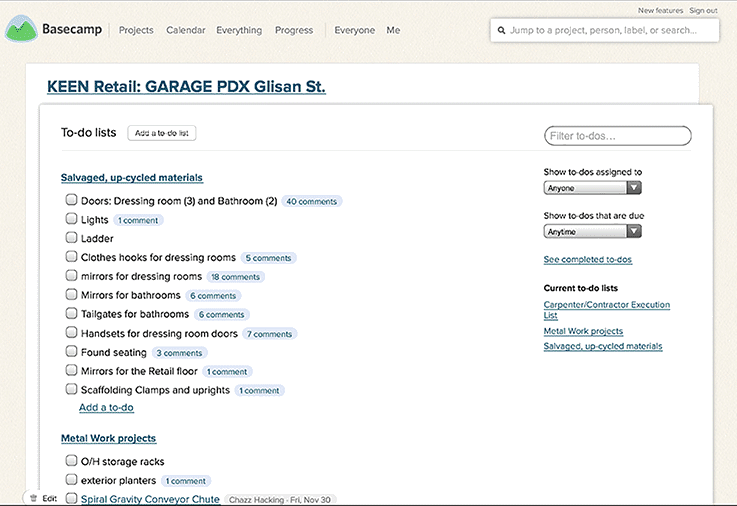Check Spiral Gravity Conveyor Chute to-do
The height and width of the screenshot is (506, 737).
[71, 498]
